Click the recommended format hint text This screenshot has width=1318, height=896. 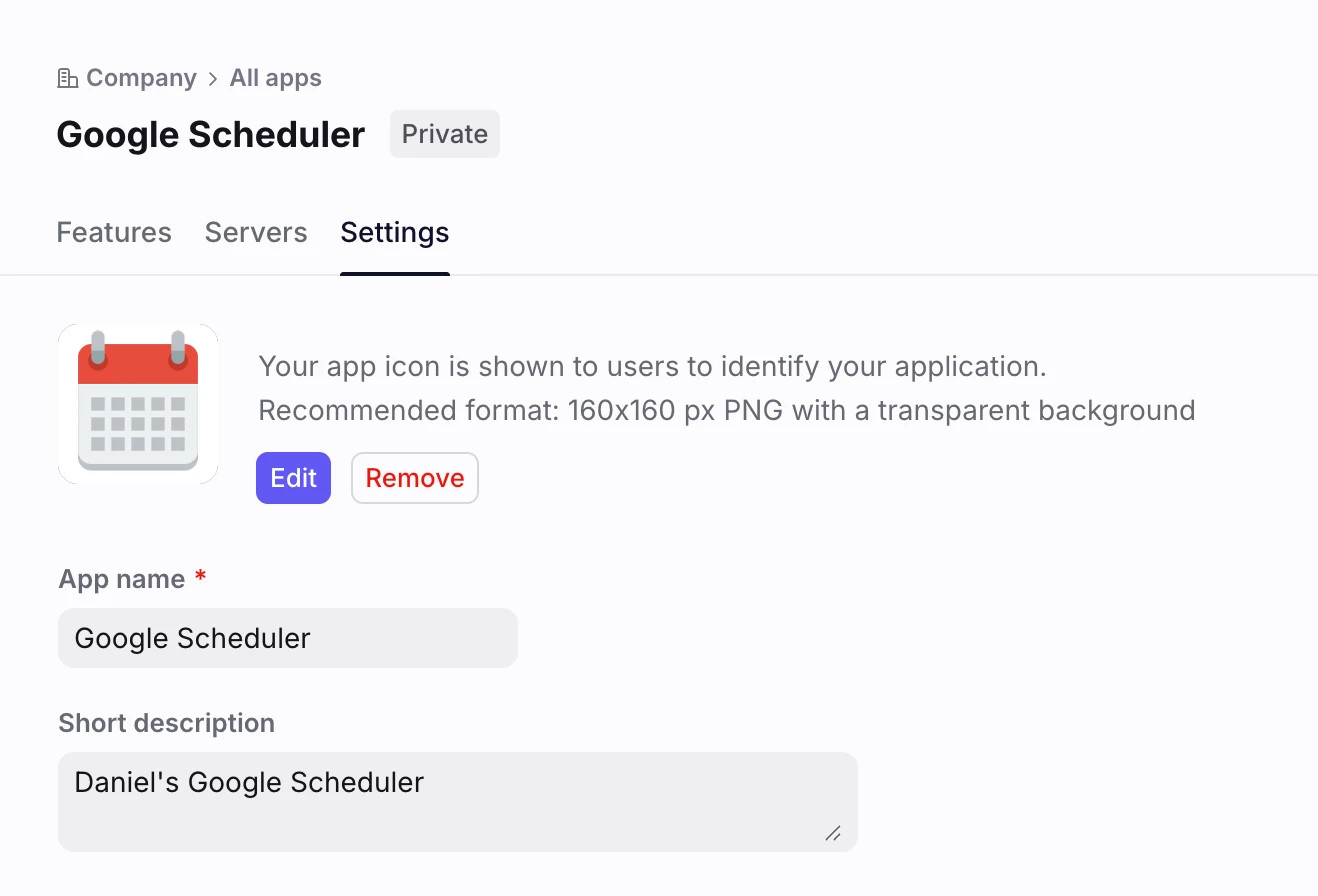point(727,411)
